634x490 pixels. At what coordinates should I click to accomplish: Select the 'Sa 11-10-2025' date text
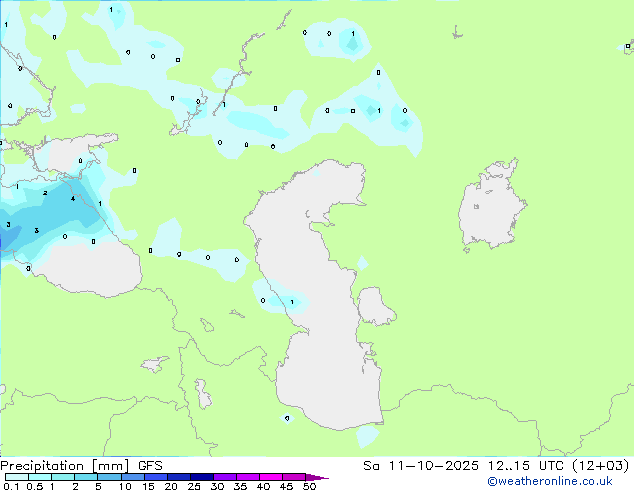coord(421,466)
